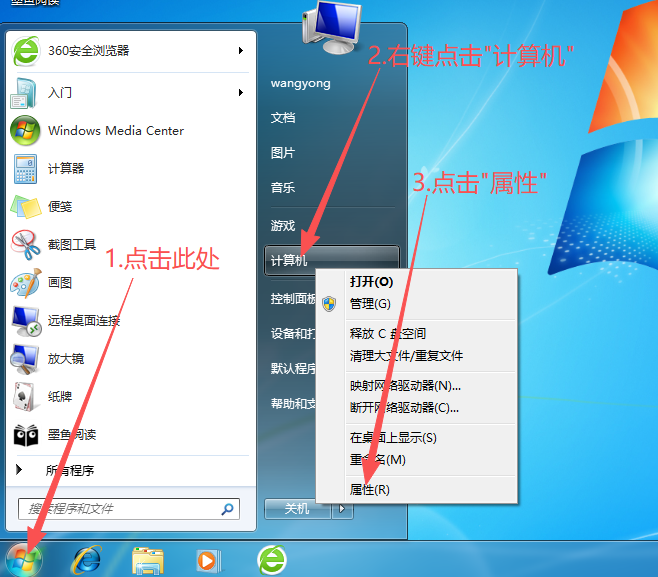The image size is (658, 577).
Task: Open 设备和打印机 devices link
Action: point(293,334)
